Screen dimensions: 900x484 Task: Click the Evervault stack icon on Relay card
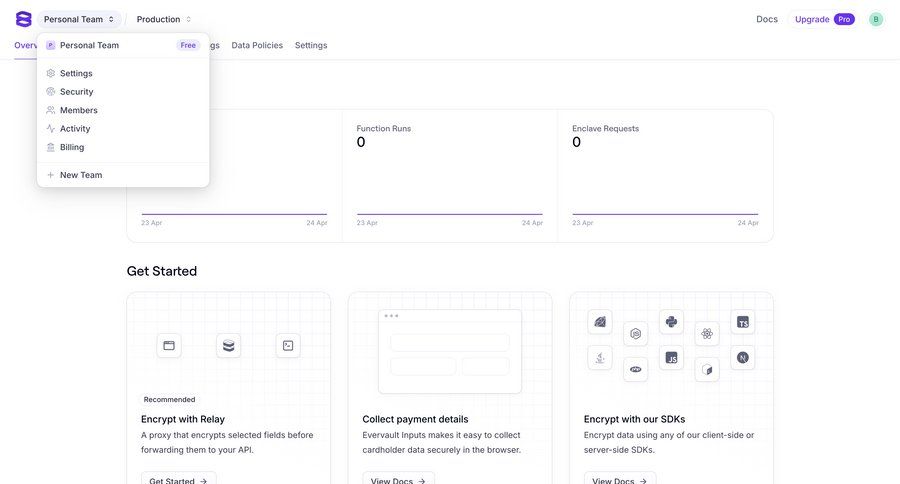click(x=228, y=346)
